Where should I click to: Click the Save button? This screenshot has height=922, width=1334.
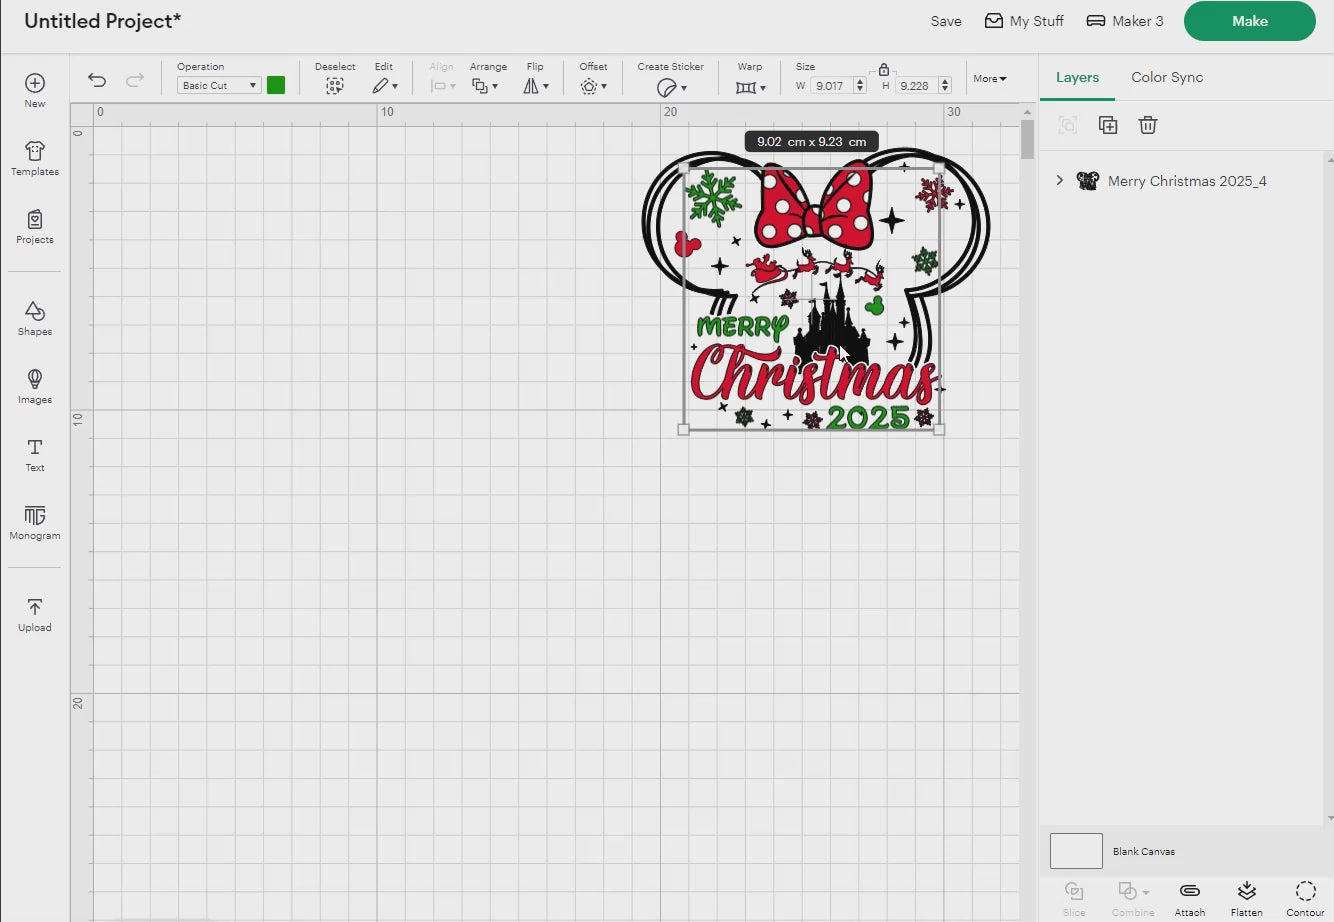[946, 21]
